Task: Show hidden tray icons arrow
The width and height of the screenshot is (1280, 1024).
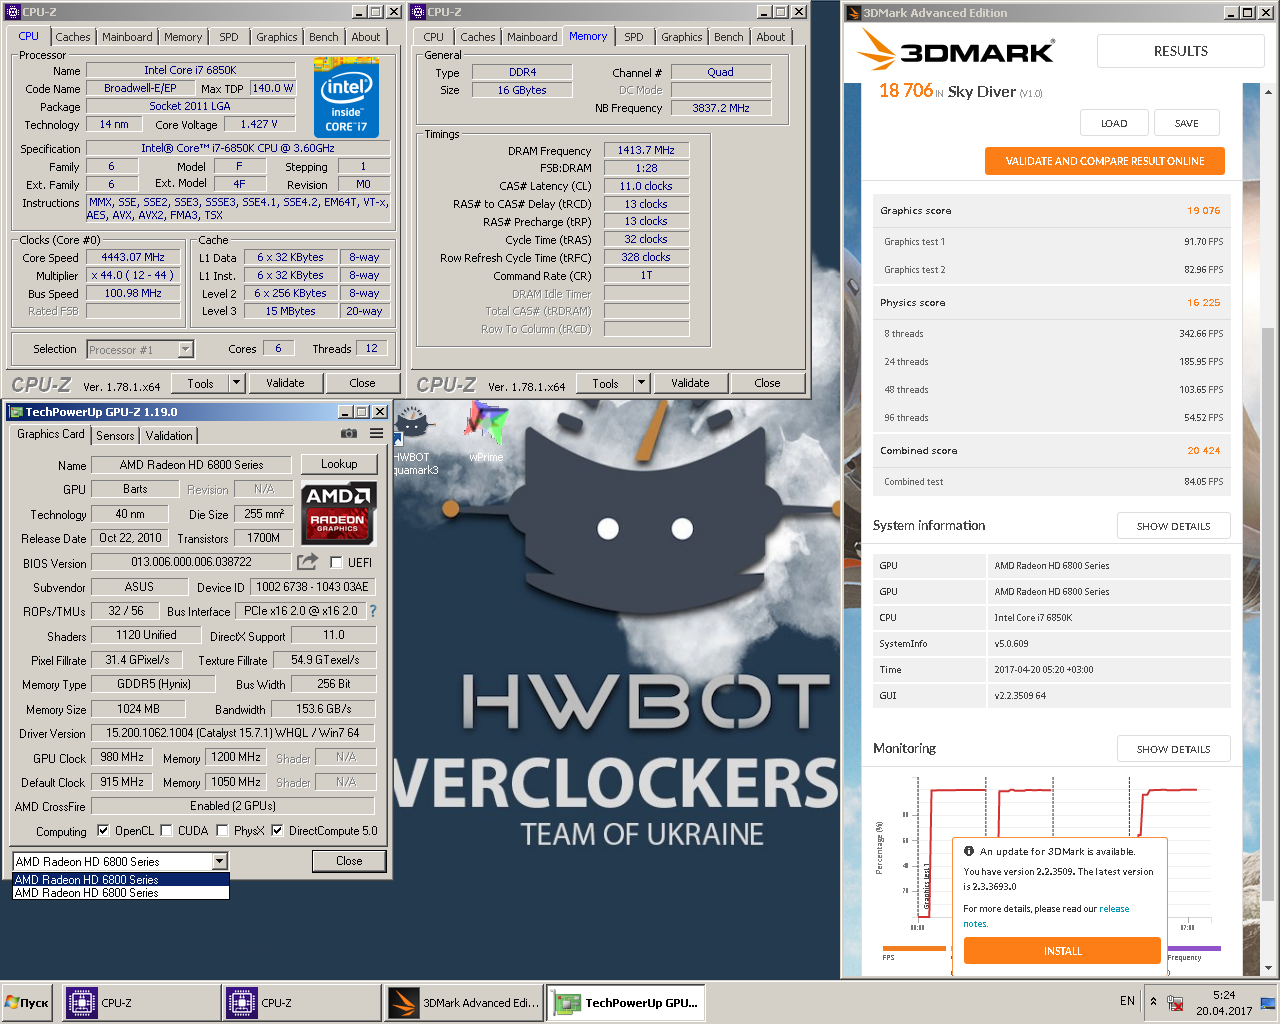Action: (x=1153, y=1001)
